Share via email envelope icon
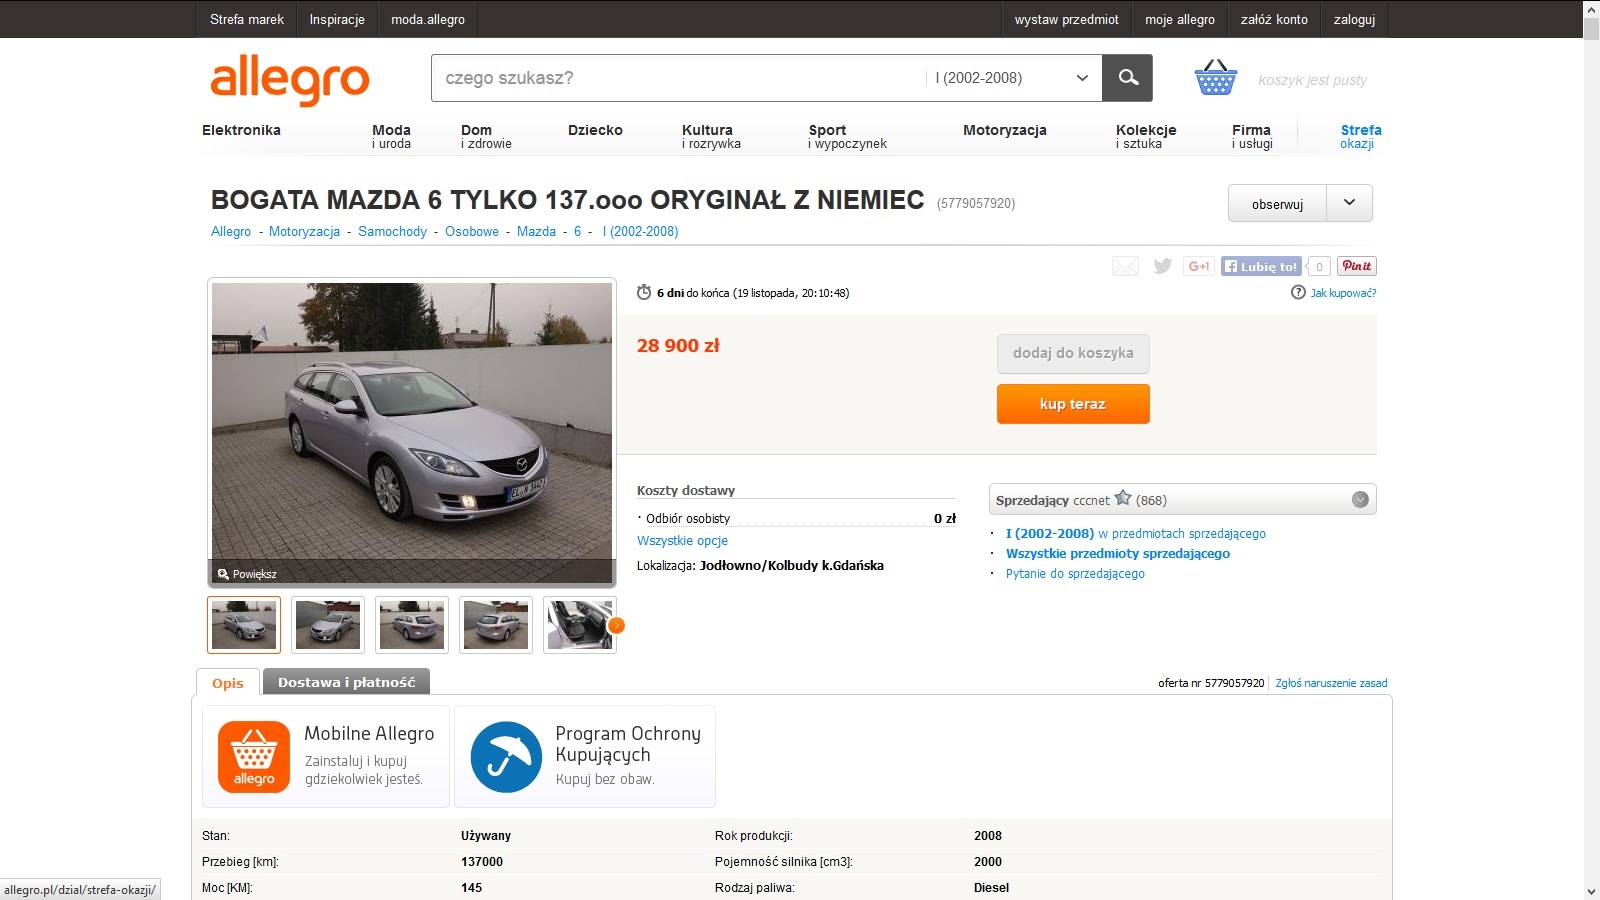1600x900 pixels. 1125,266
